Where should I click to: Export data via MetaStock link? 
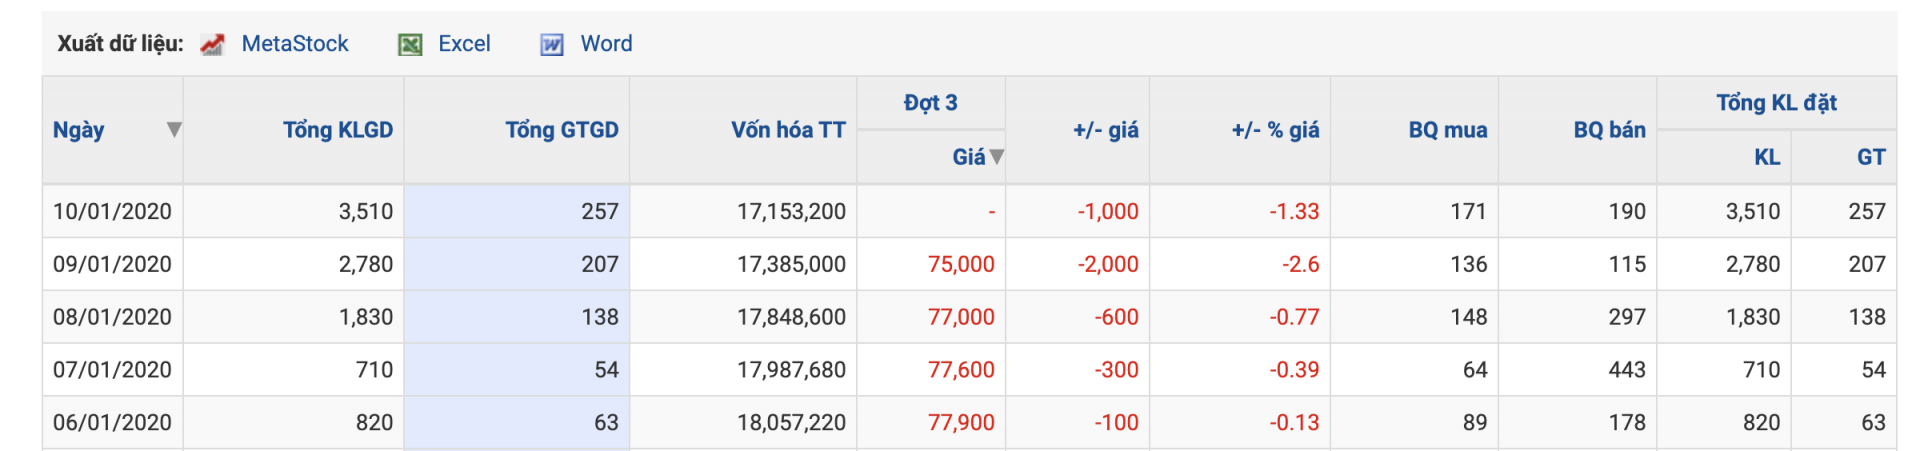click(x=295, y=44)
